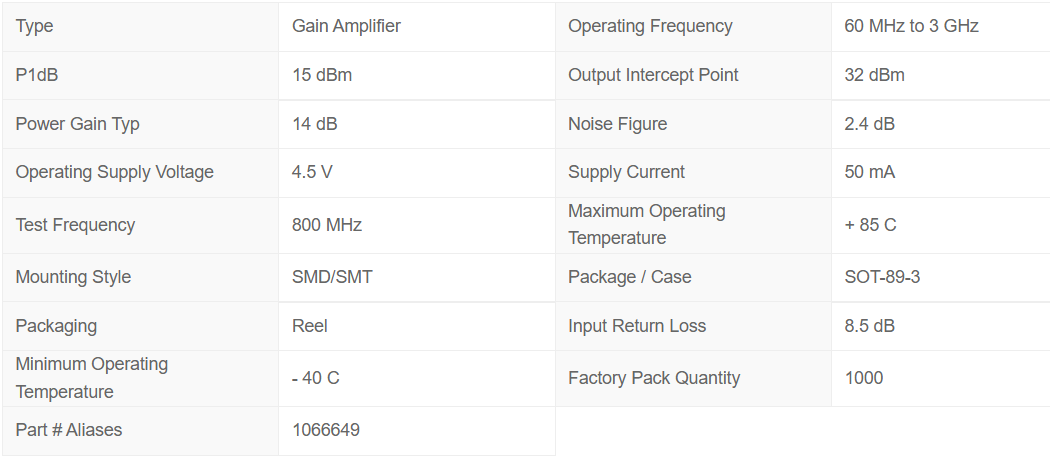
Task: Select the part alias number '1066649'
Action: [x=325, y=430]
